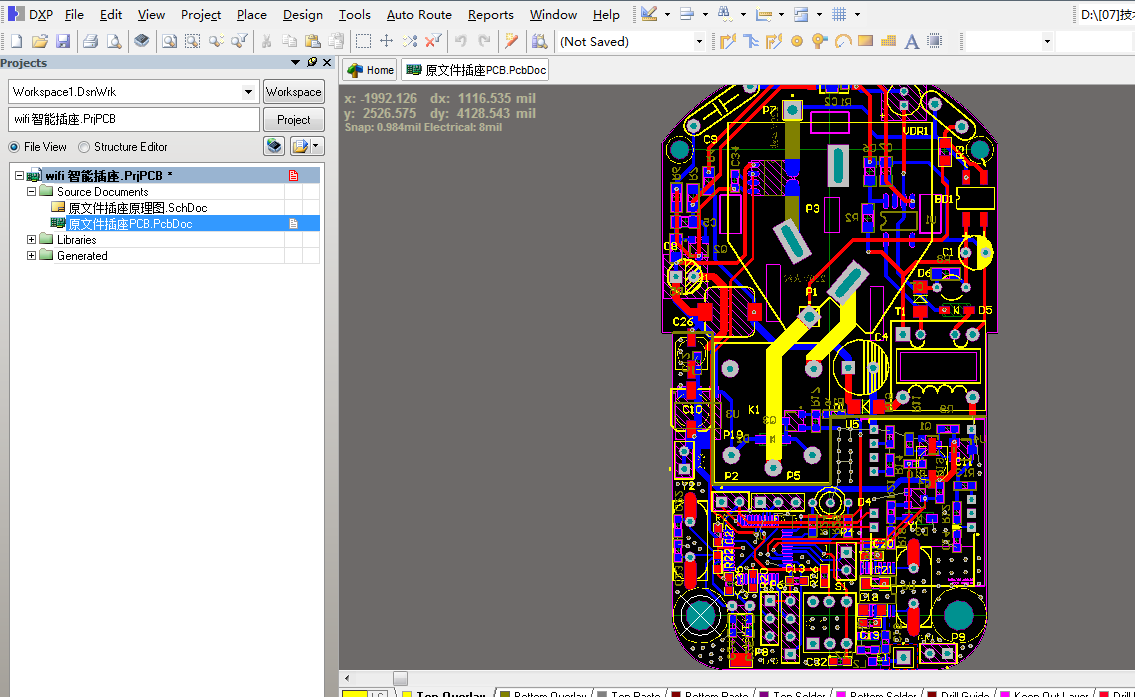Screen dimensions: 1135x697
Task: Select the Structure Editor radio button
Action: pos(84,147)
